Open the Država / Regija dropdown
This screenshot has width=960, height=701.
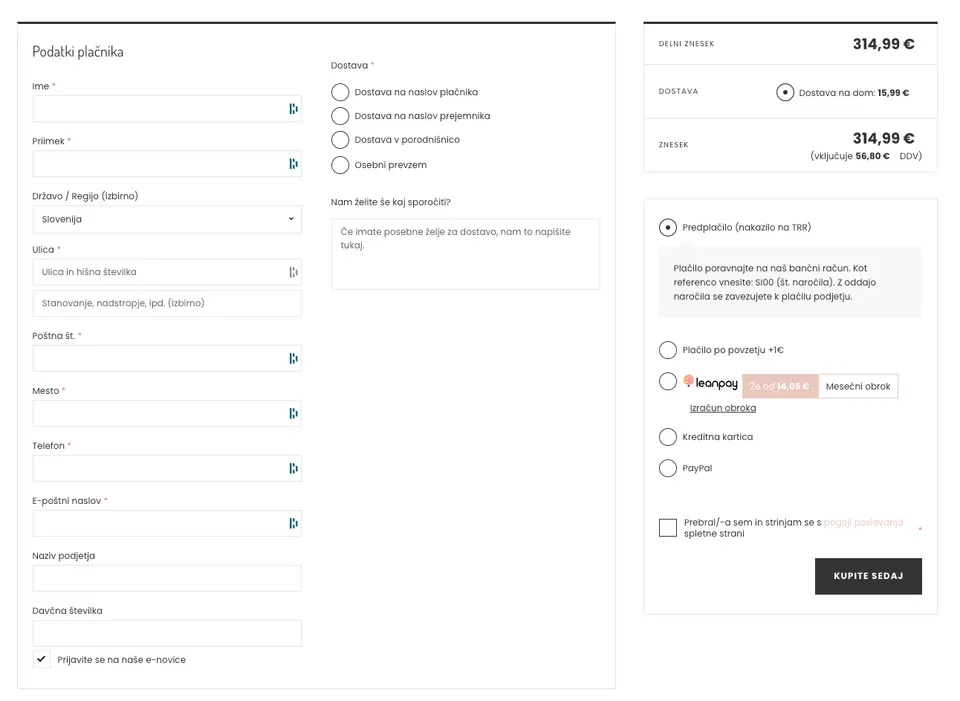coord(167,219)
